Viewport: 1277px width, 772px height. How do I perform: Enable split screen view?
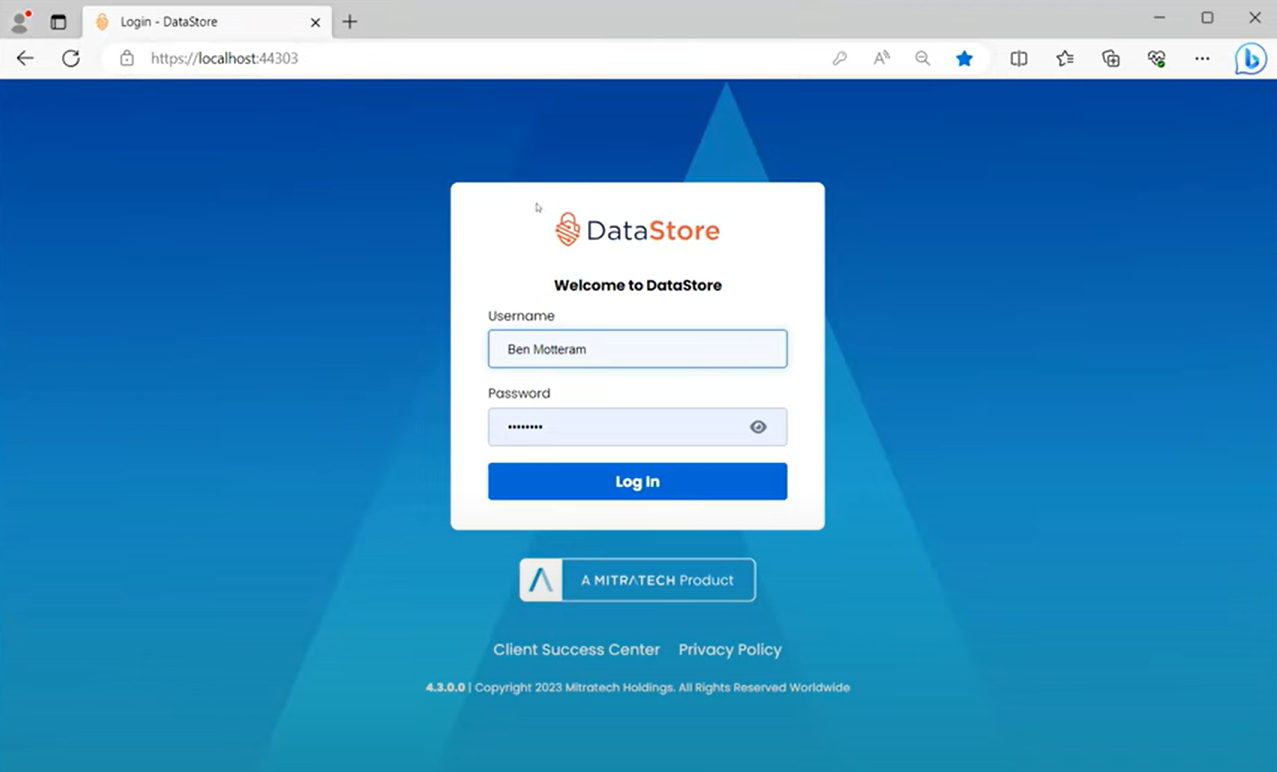tap(1018, 58)
